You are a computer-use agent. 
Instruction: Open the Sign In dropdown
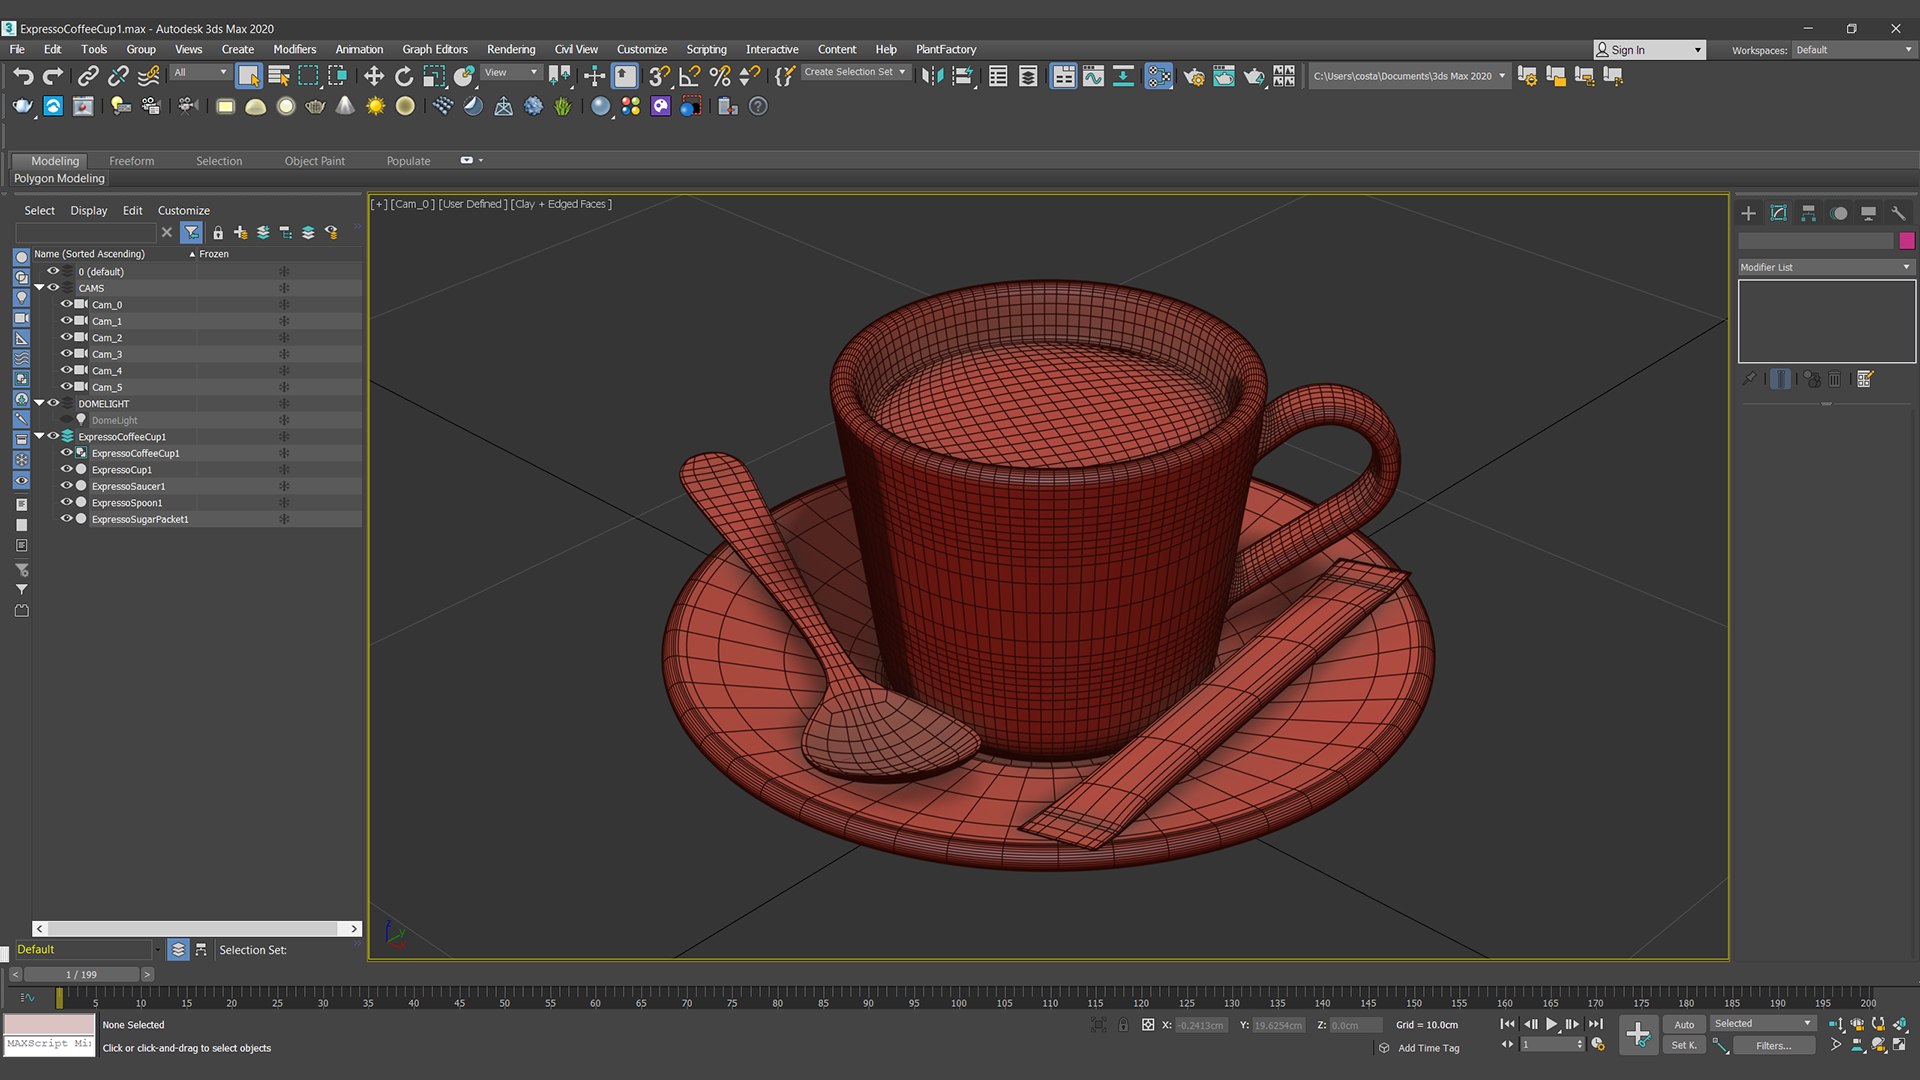(1648, 50)
